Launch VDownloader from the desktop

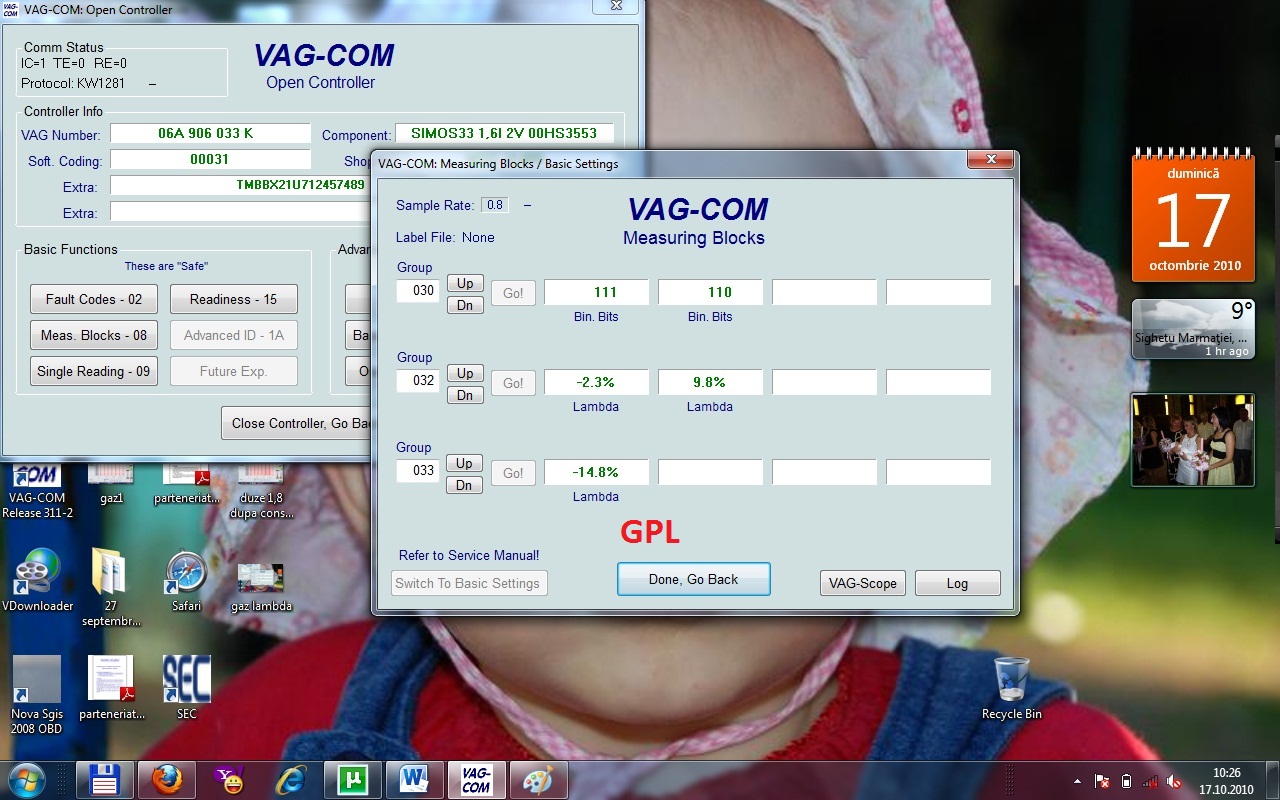(x=37, y=580)
